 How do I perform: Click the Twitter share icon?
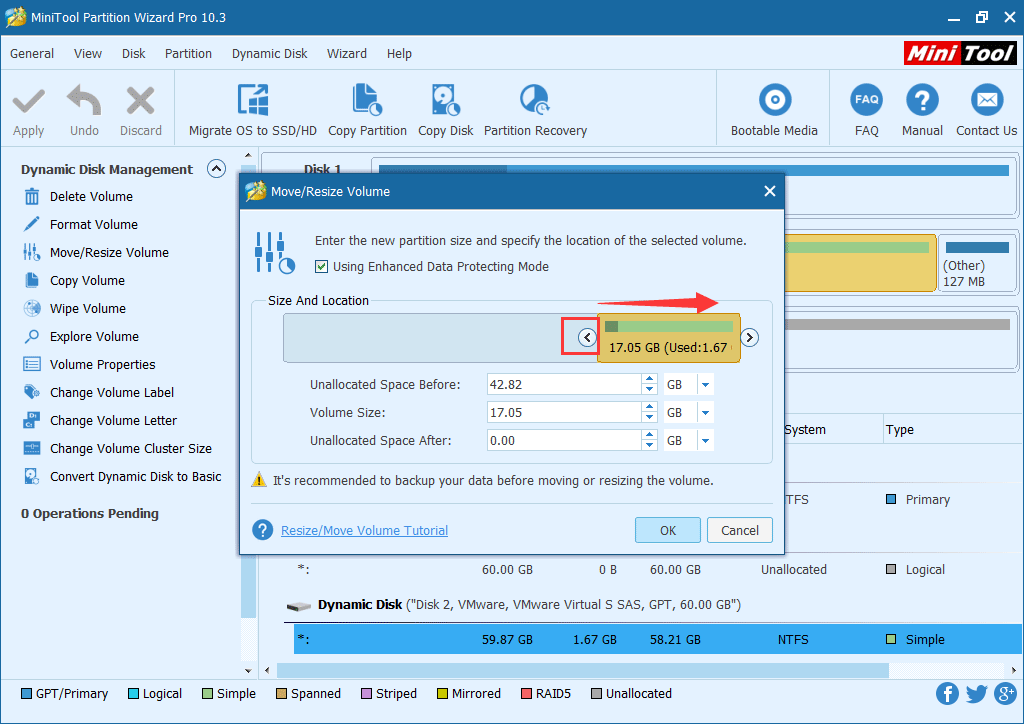pyautogui.click(x=976, y=693)
